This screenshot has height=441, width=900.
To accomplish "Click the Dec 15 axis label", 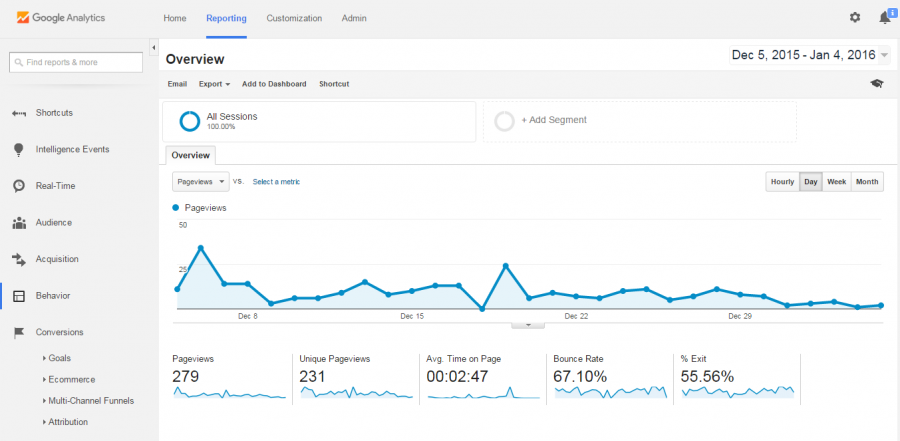I will pyautogui.click(x=412, y=316).
